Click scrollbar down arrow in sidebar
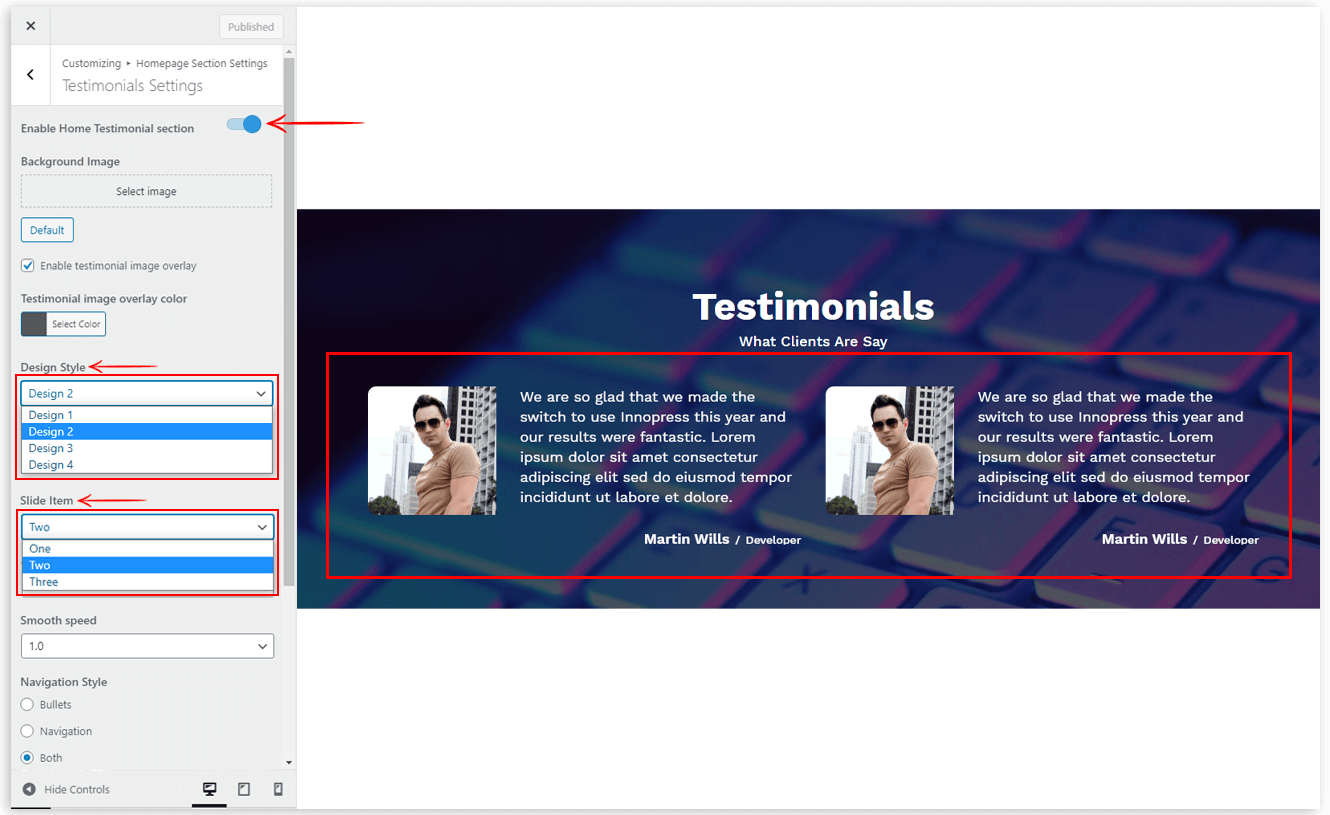This screenshot has width=1330, height=815. tap(289, 763)
